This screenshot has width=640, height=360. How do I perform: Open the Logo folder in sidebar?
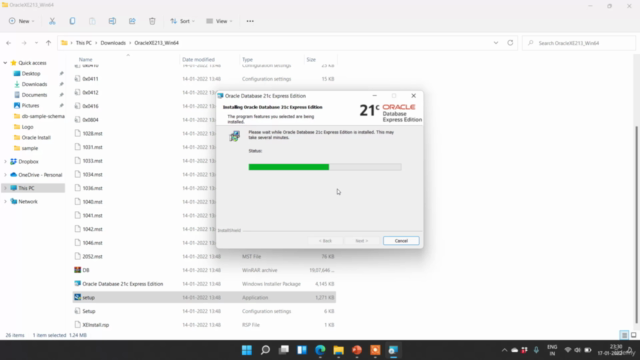27,127
